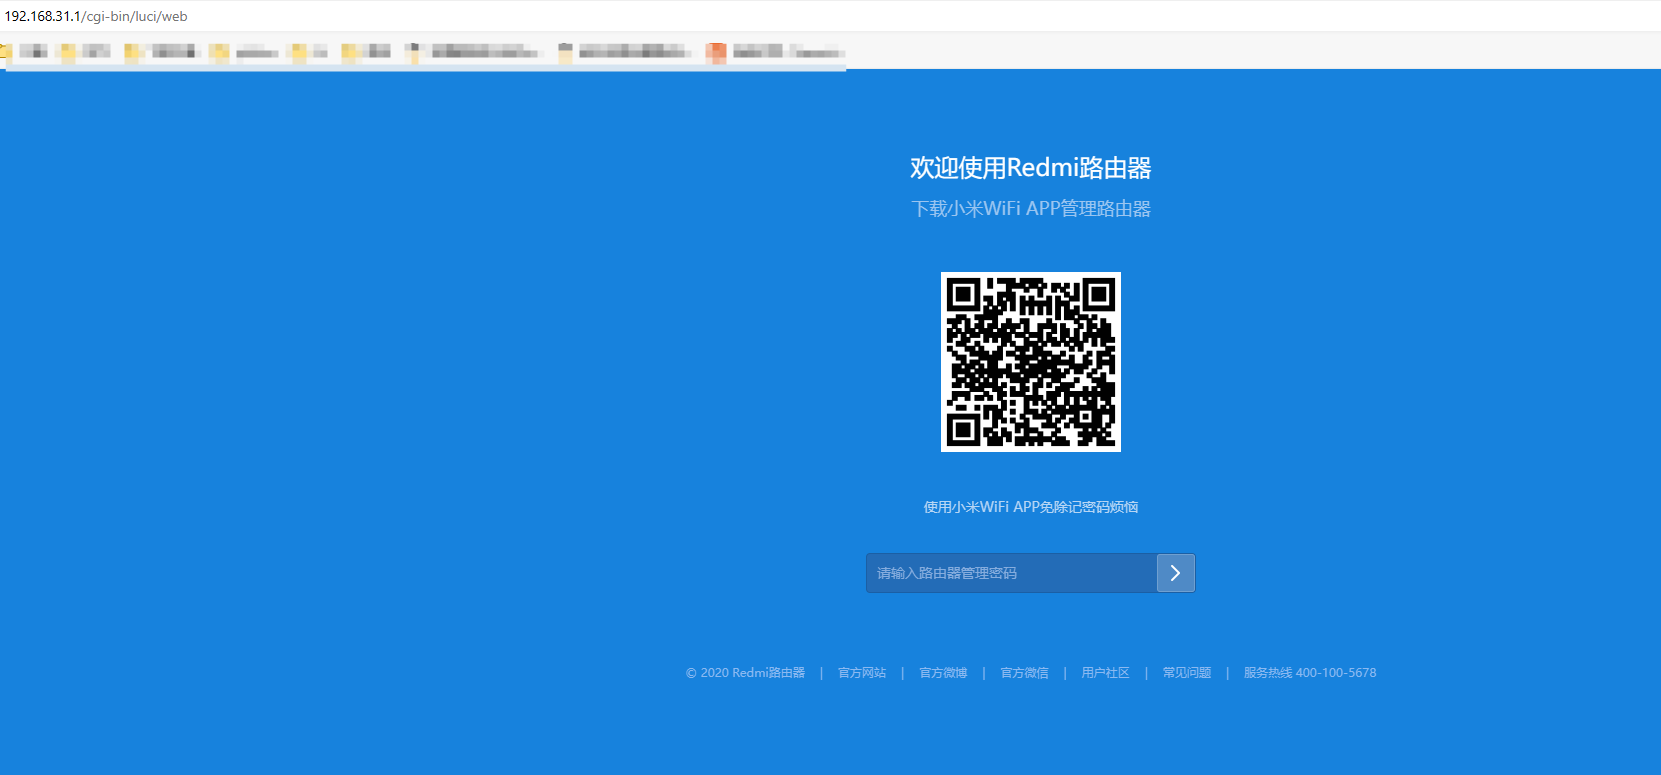The image size is (1661, 775).
Task: Click the MiWiFi app QR code image
Action: pos(1031,362)
